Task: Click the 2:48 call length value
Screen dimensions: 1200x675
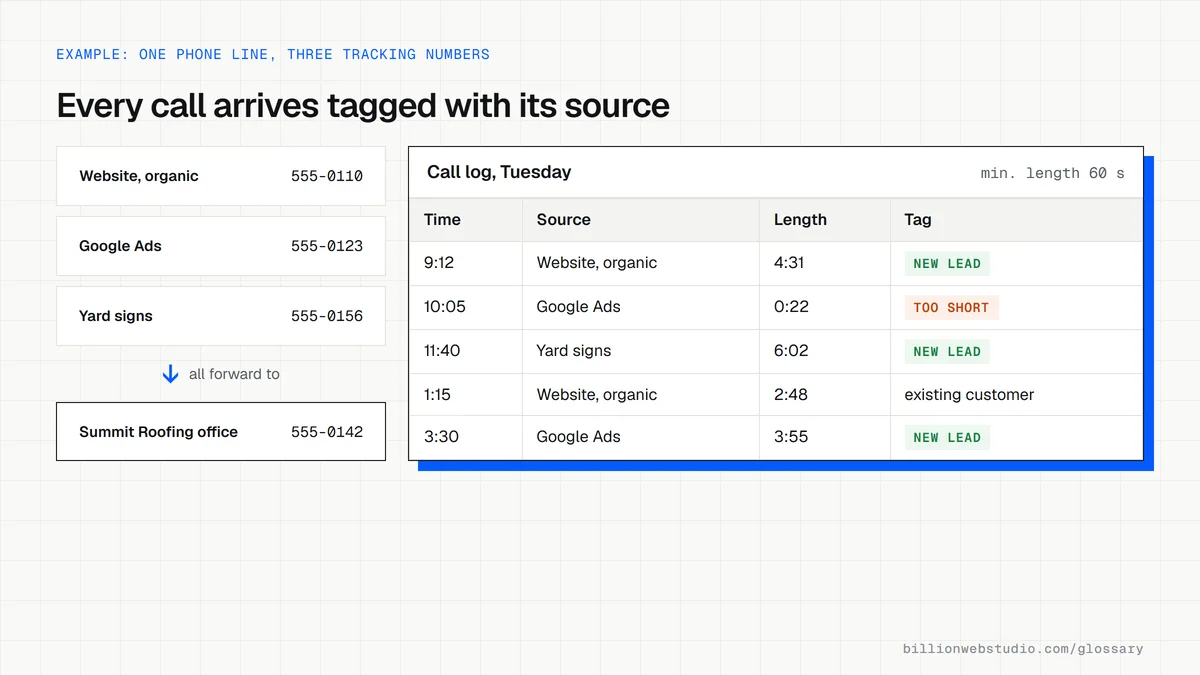Action: click(x=791, y=395)
